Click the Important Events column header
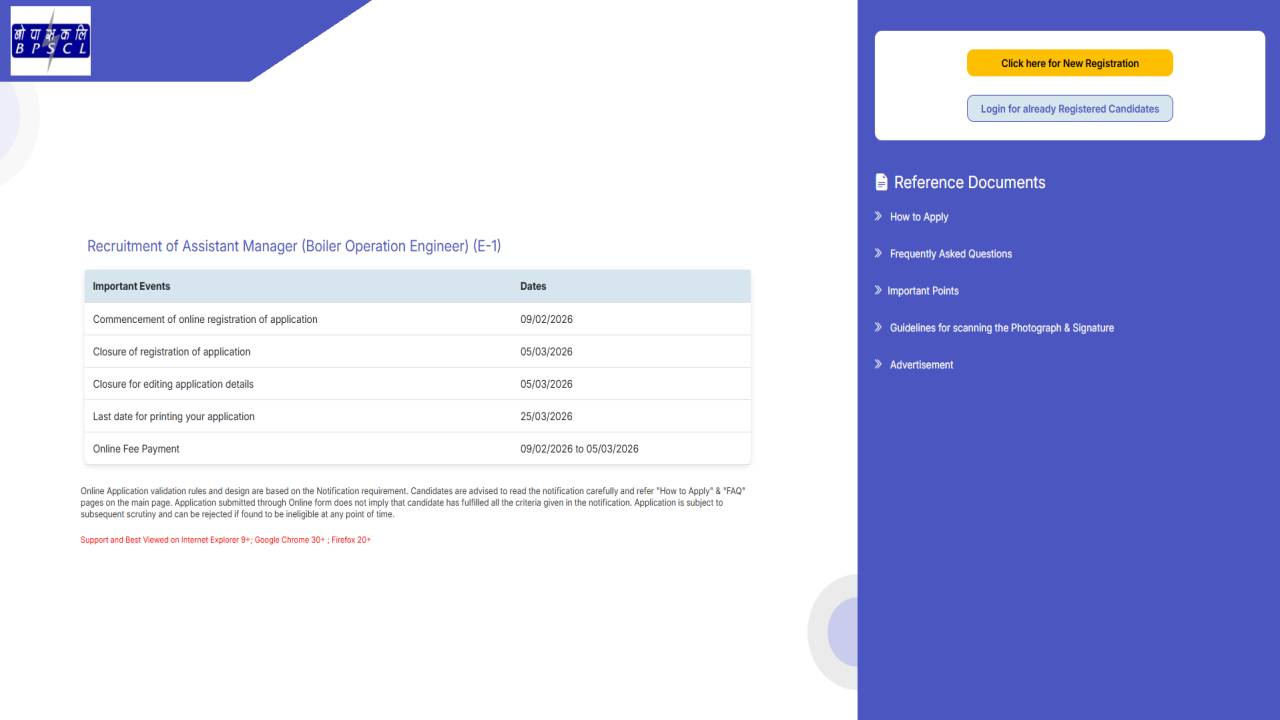1280x720 pixels. click(131, 286)
